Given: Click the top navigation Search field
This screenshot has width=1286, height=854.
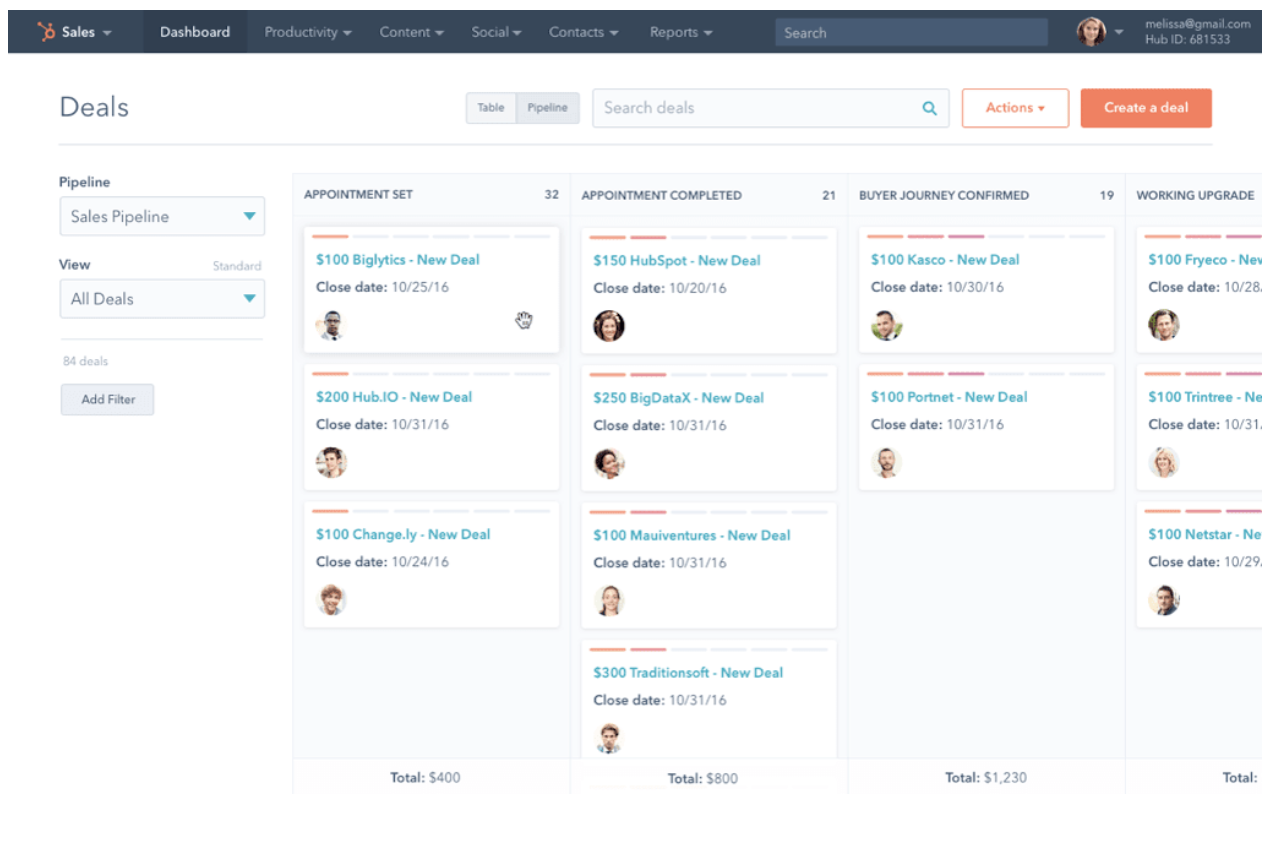Looking at the screenshot, I should (911, 32).
